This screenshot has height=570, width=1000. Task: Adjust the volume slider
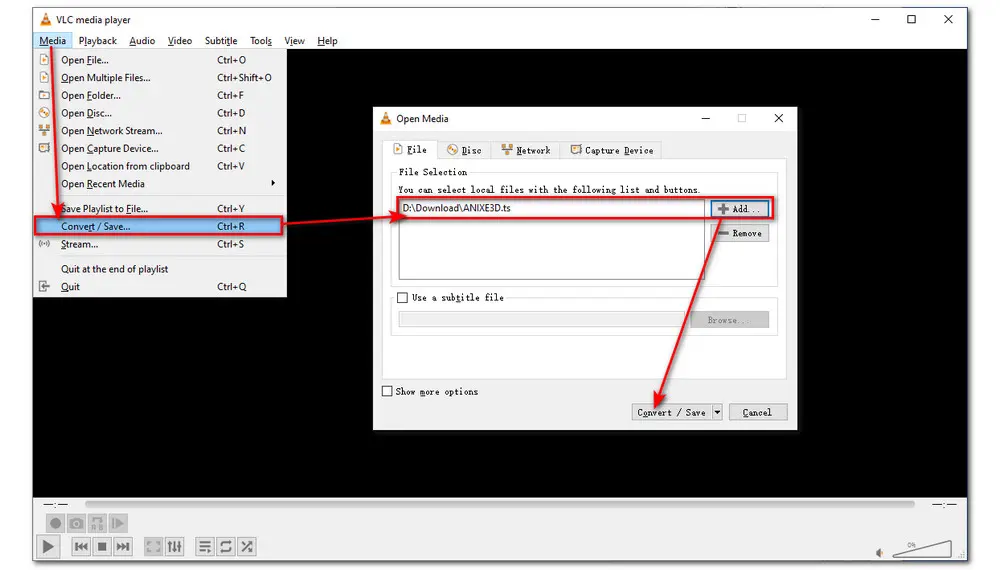tap(922, 549)
